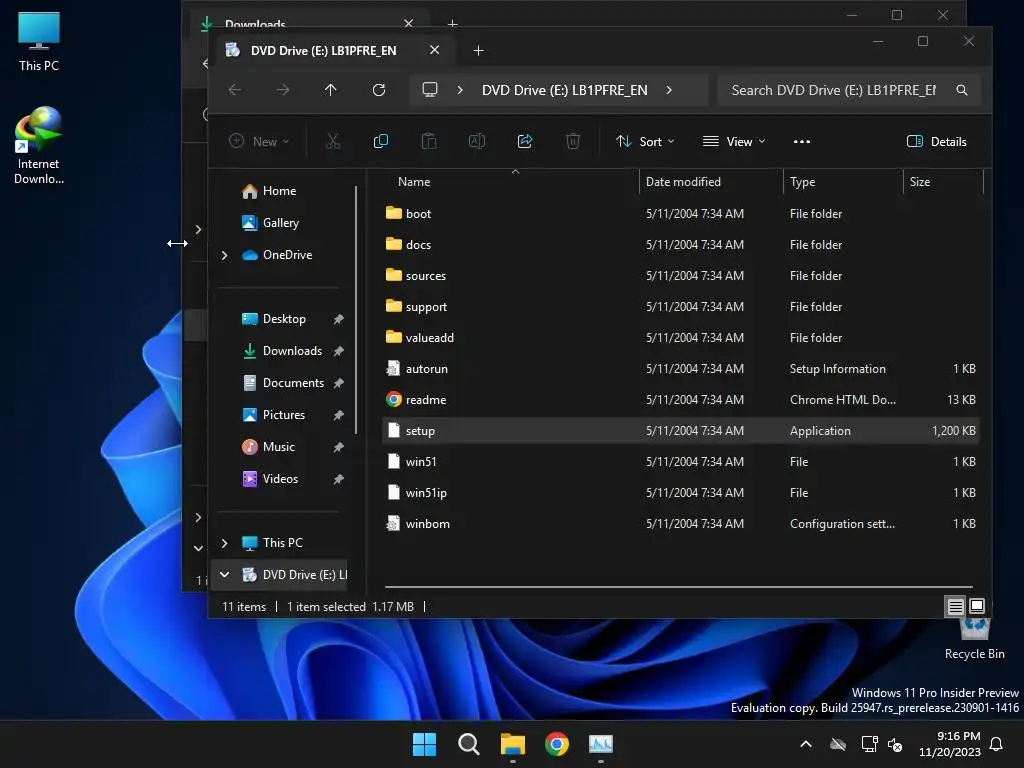
Task: Open Internet Download Manager desktop shortcut
Action: (x=39, y=145)
